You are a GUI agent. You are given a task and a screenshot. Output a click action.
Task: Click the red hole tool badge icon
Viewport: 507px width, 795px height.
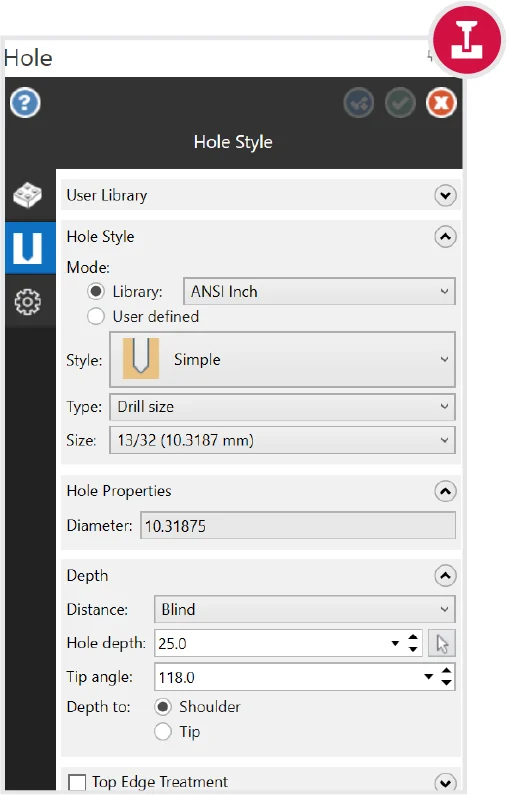[467, 39]
